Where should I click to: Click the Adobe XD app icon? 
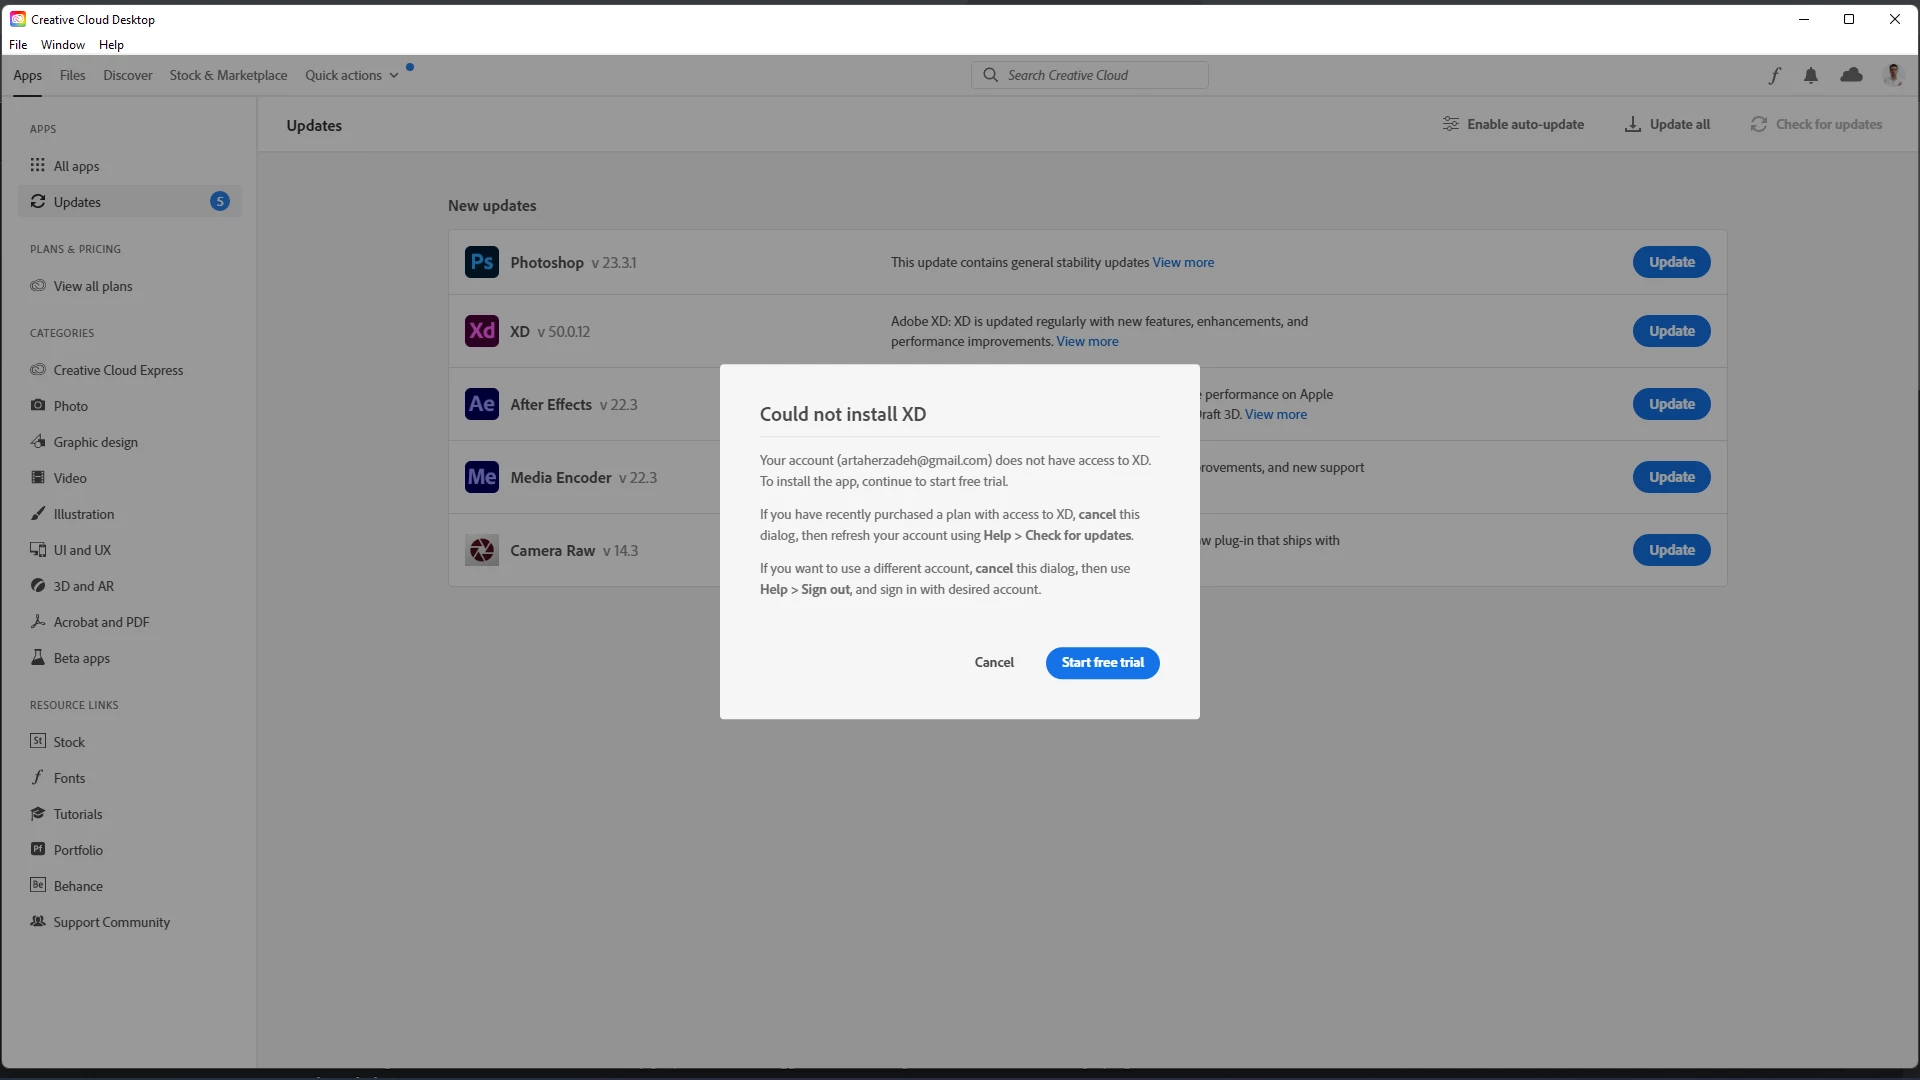tap(481, 331)
